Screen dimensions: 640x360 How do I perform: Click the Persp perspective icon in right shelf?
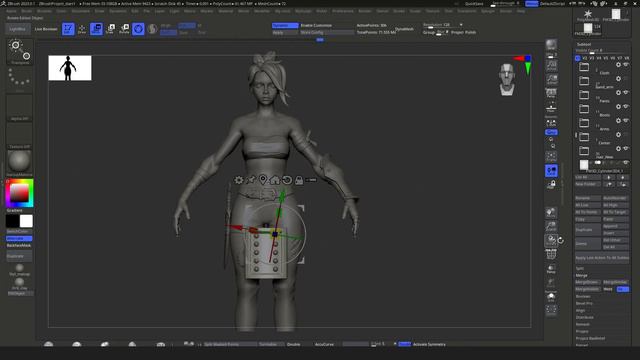coord(551,93)
